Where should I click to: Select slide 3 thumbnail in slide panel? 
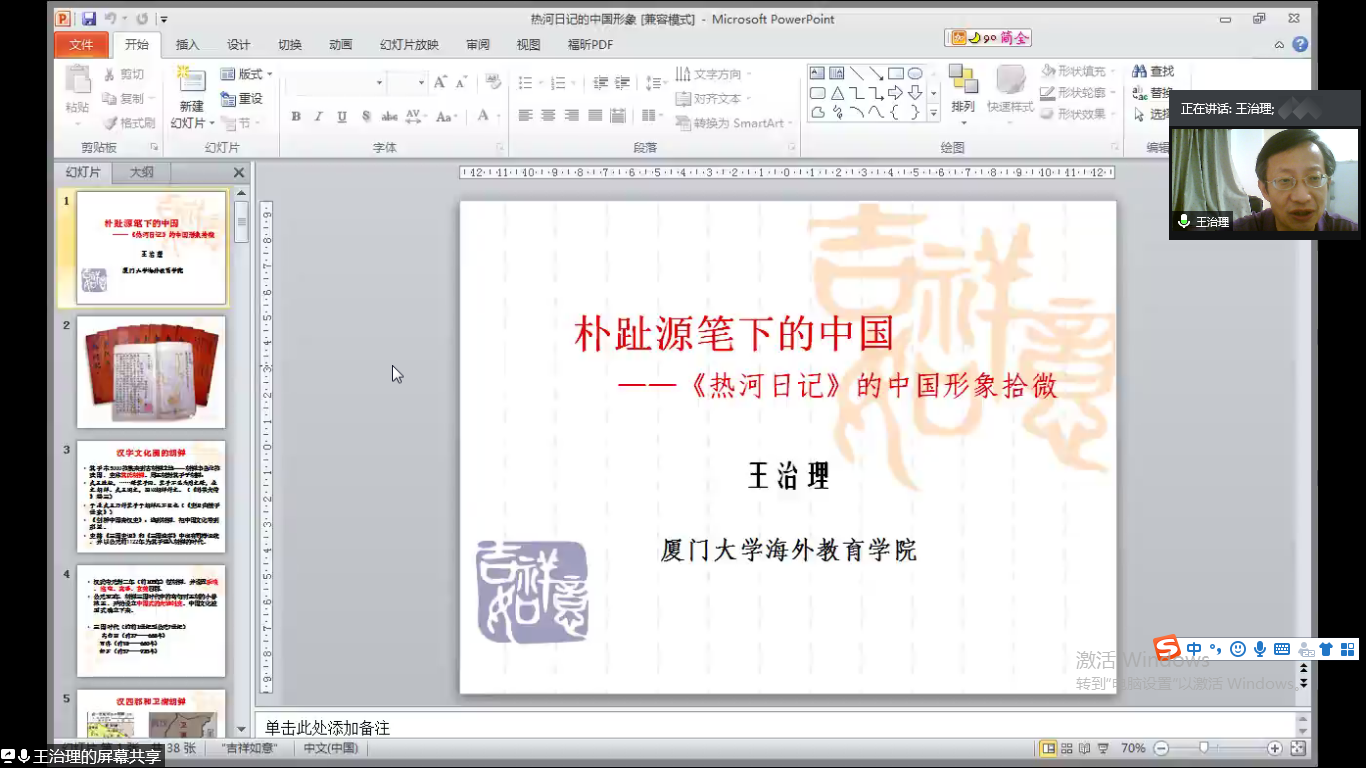(151, 497)
